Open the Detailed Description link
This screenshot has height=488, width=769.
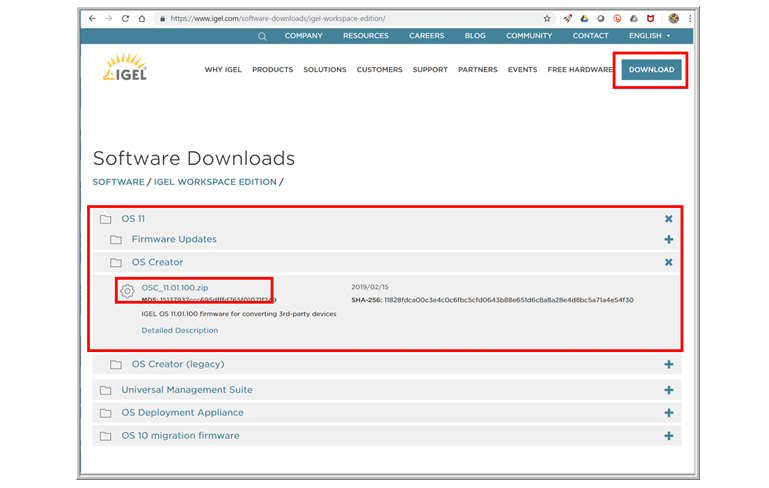[x=180, y=331]
